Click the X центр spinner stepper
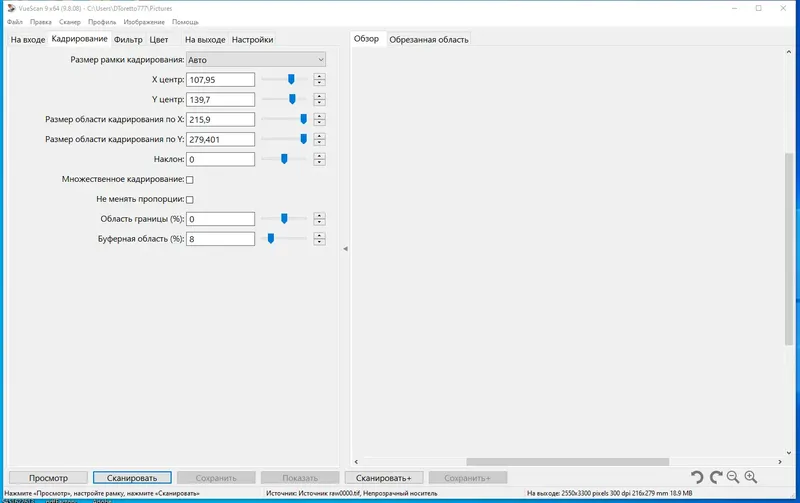Viewport: 800px width, 503px height. tap(319, 80)
